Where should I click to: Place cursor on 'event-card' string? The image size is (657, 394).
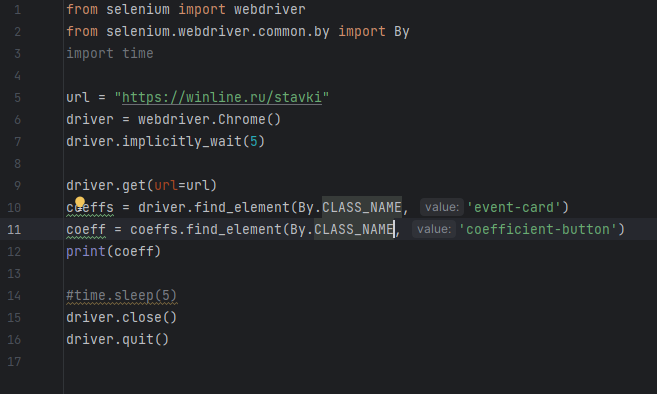click(x=513, y=207)
